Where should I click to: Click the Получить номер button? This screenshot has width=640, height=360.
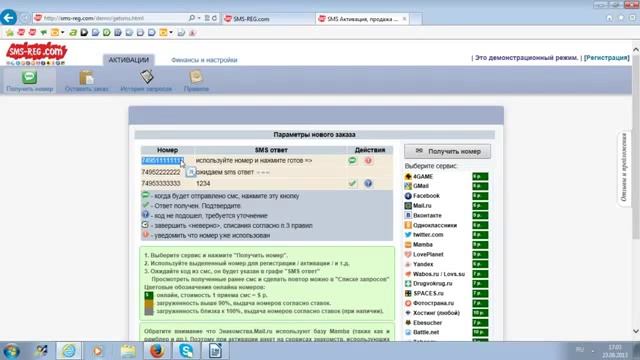point(447,151)
